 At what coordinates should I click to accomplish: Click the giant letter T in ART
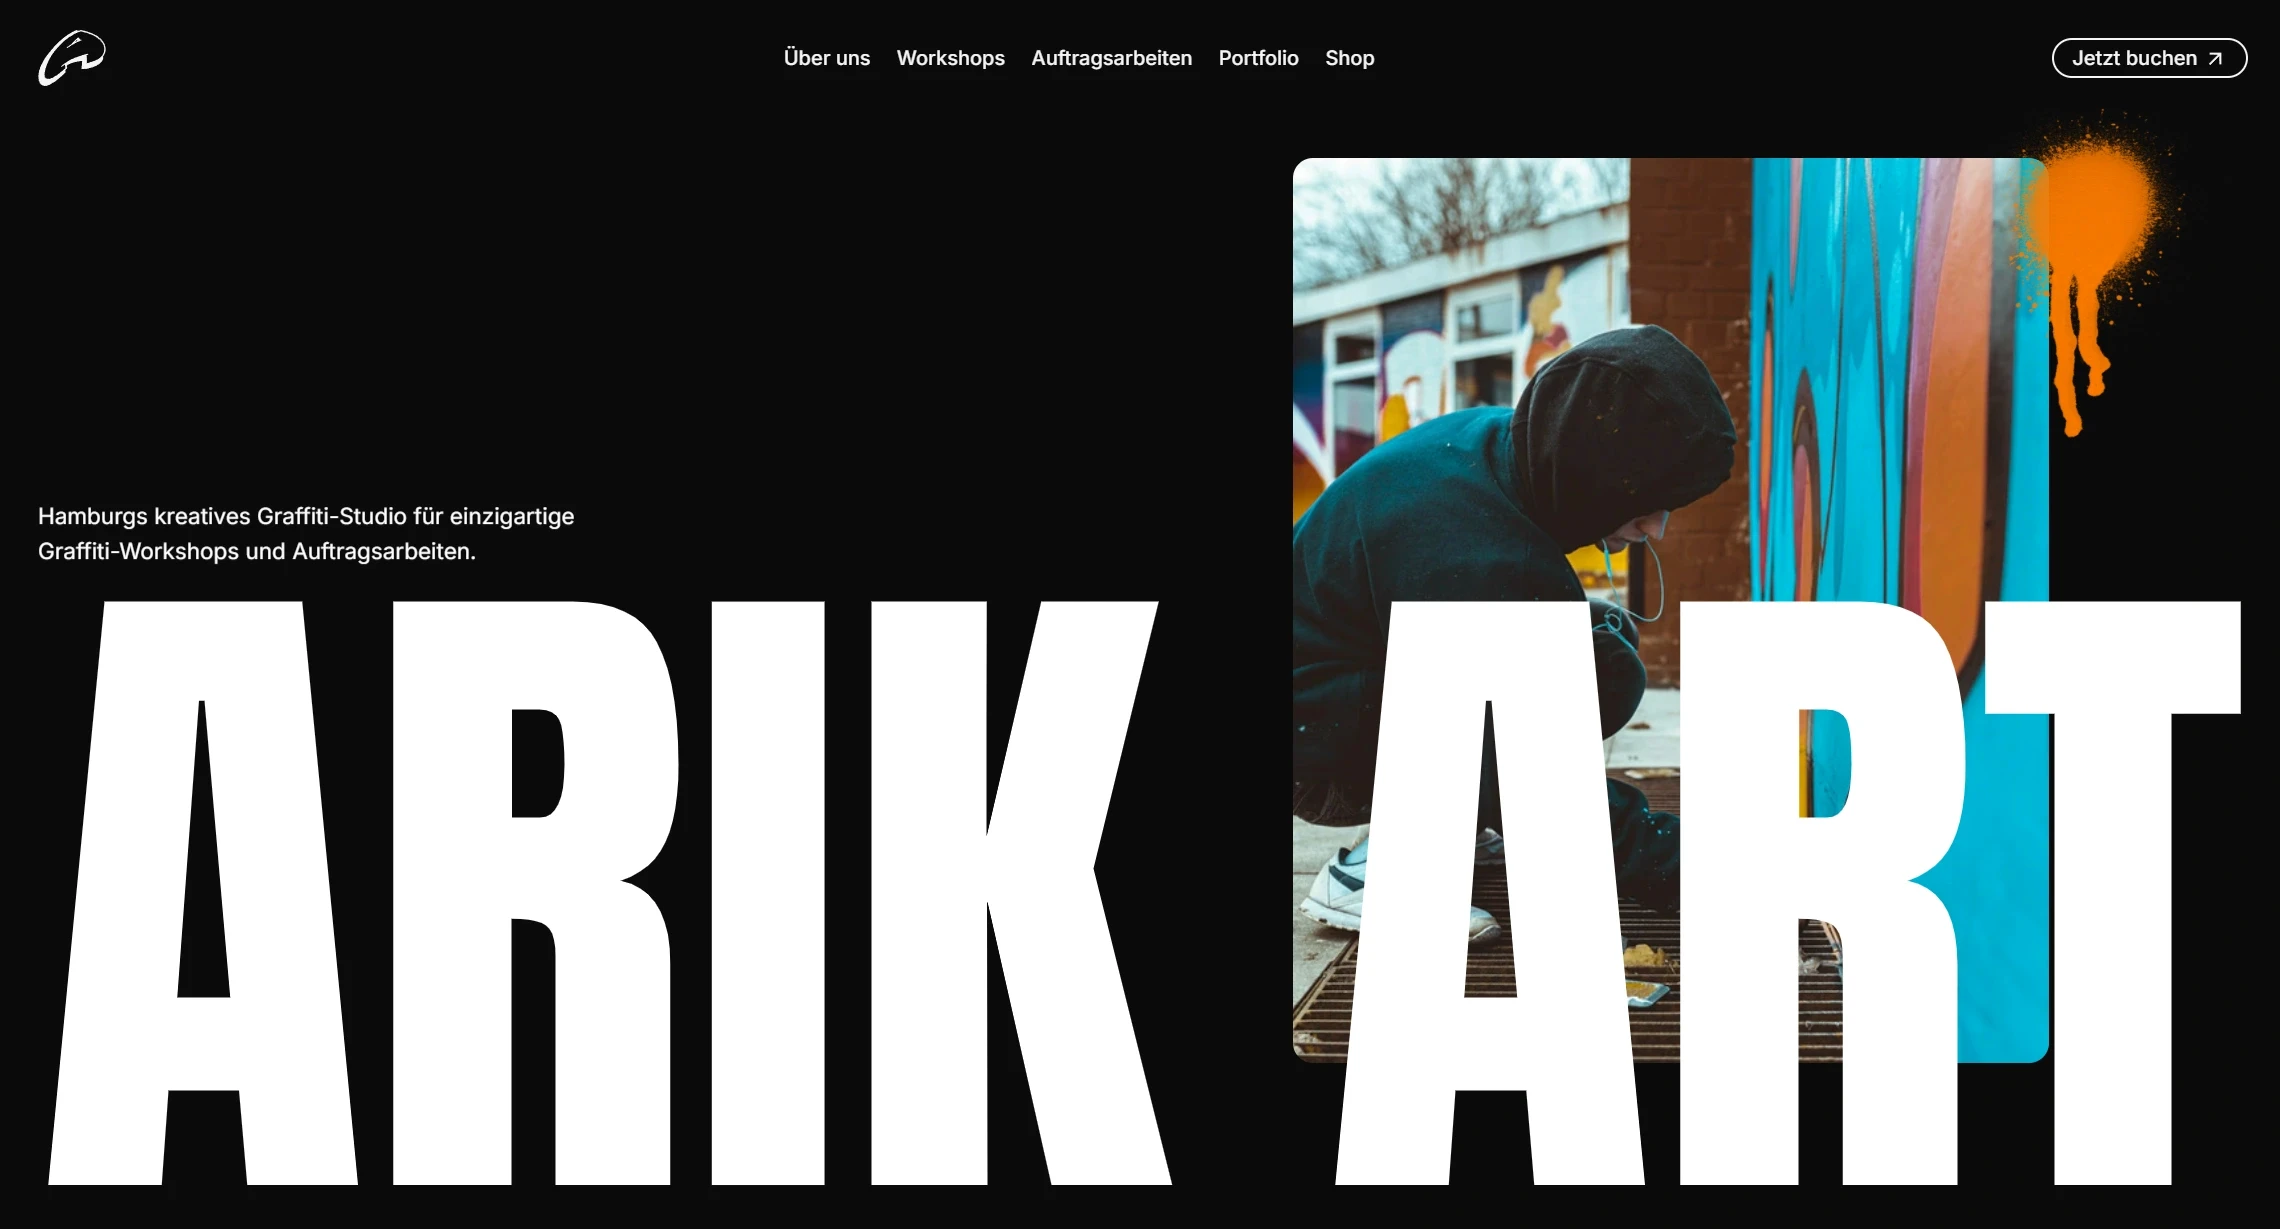point(2112,893)
